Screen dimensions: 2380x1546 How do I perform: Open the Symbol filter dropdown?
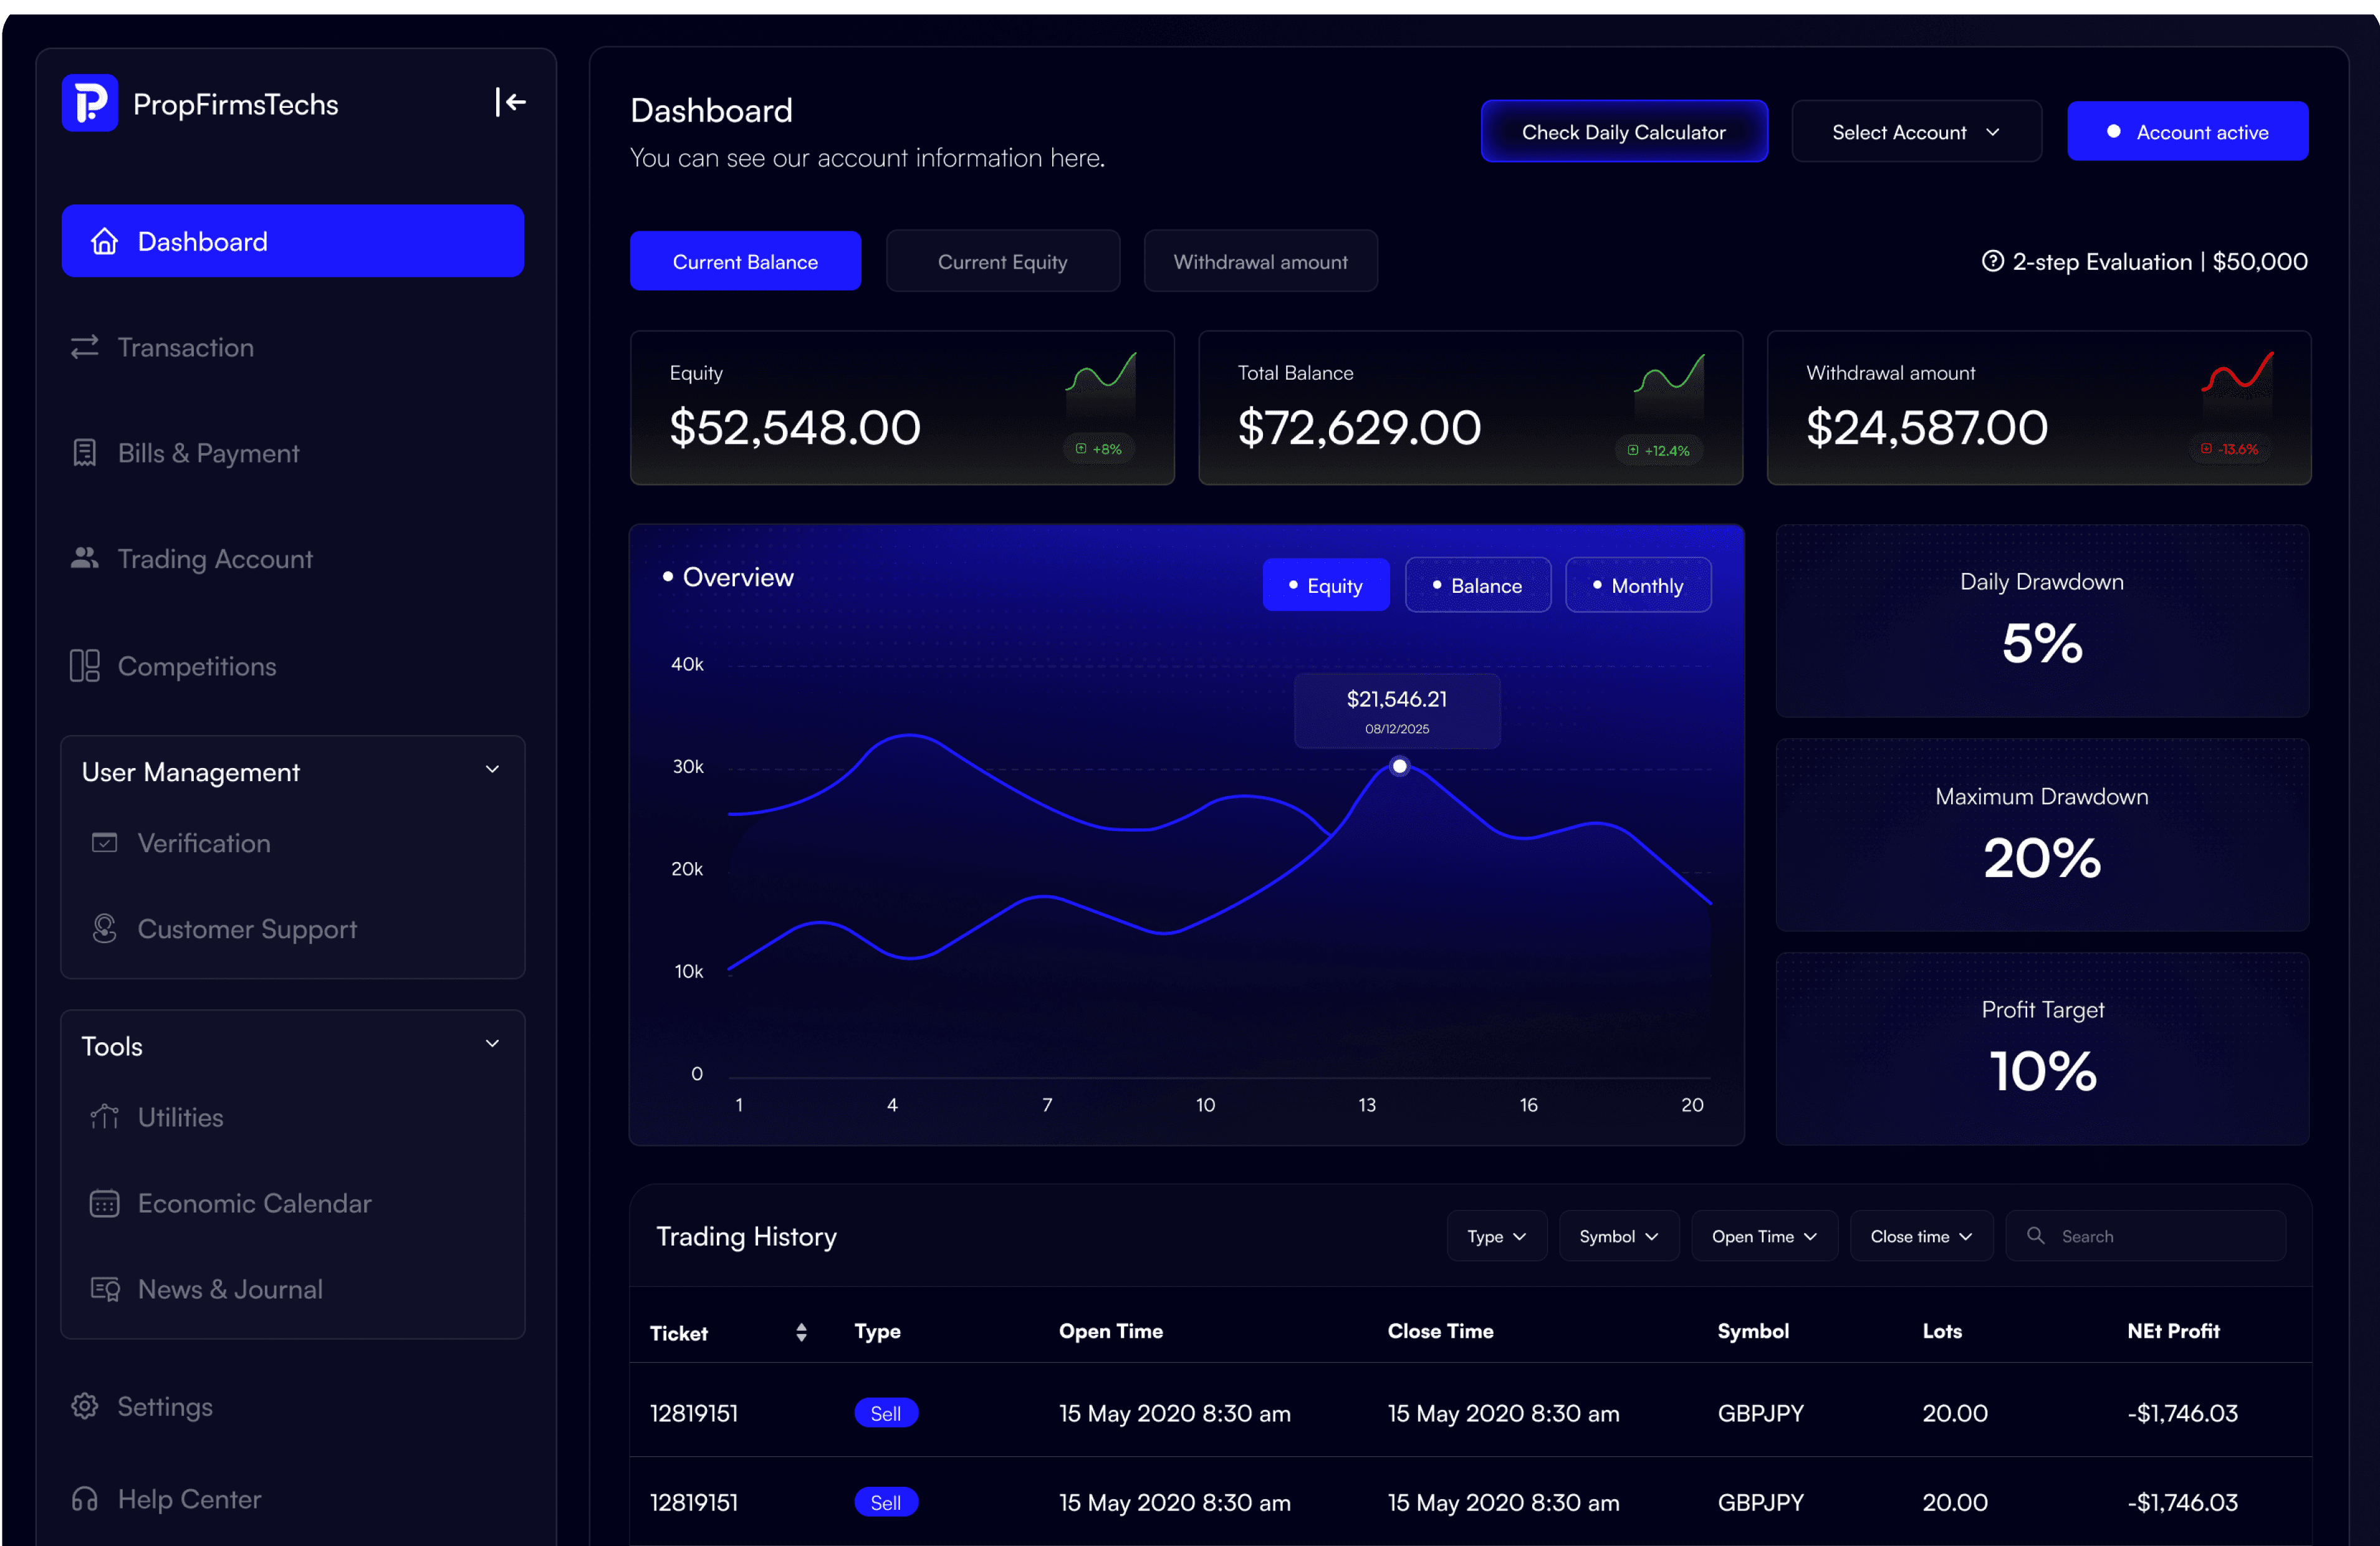coord(1619,1236)
